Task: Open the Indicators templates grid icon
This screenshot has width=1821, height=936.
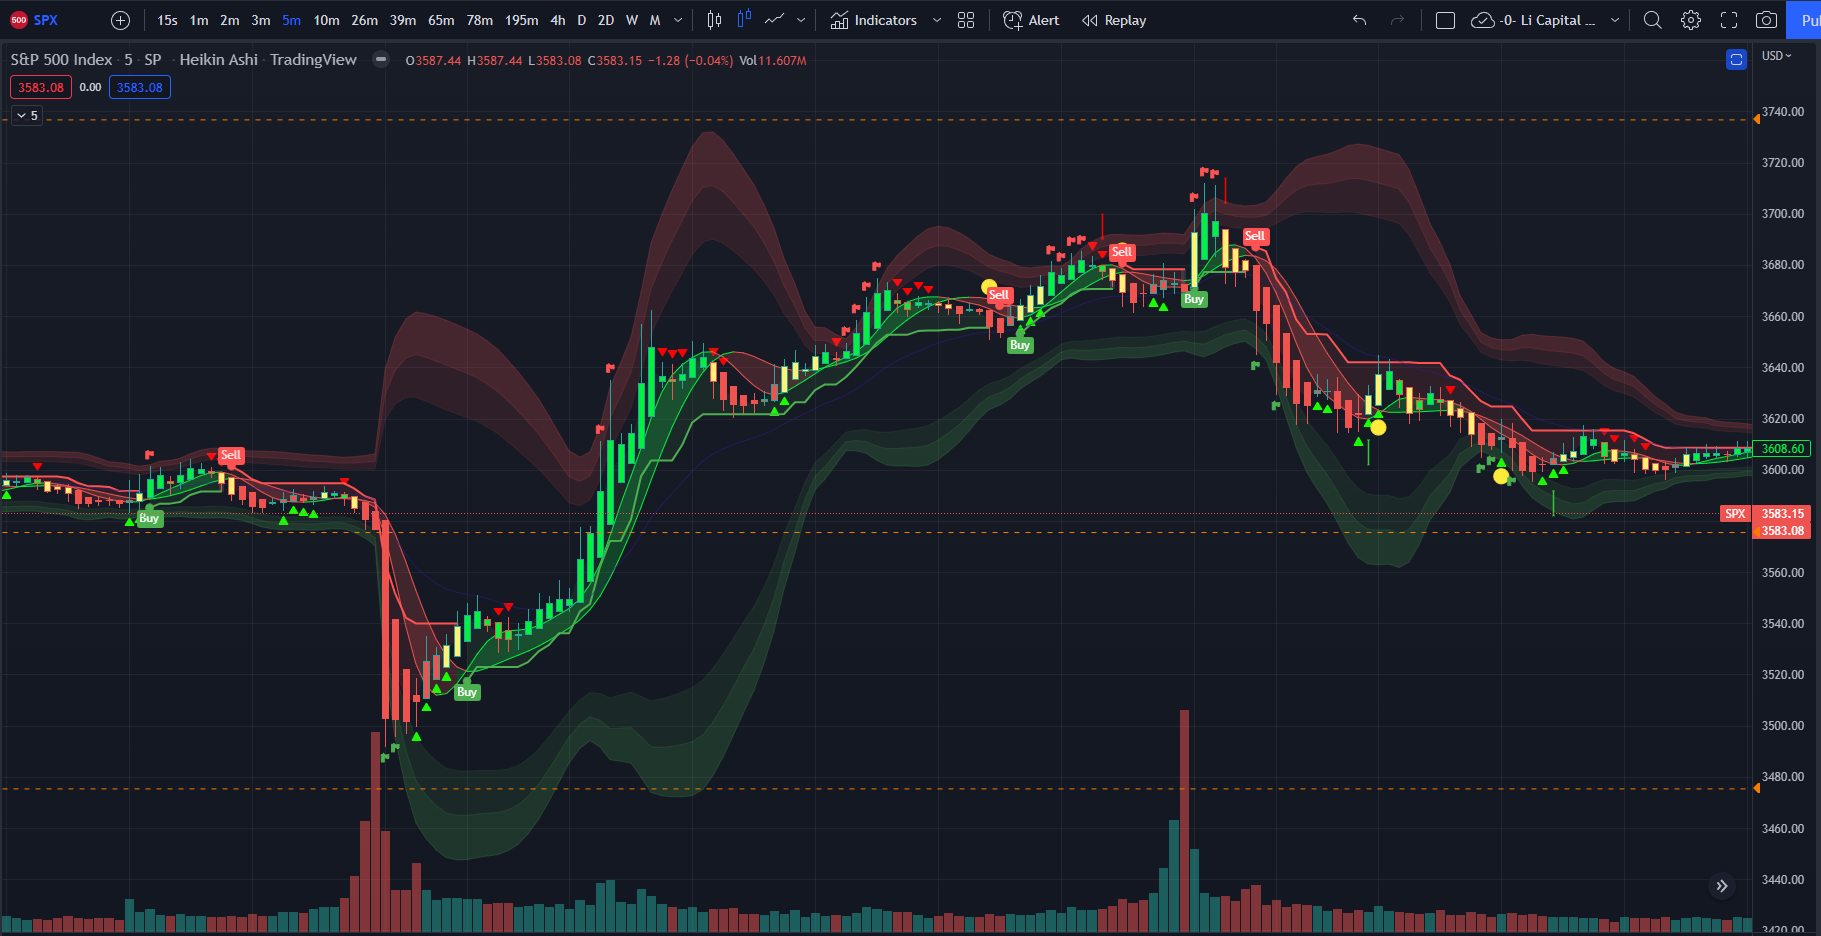Action: click(965, 20)
